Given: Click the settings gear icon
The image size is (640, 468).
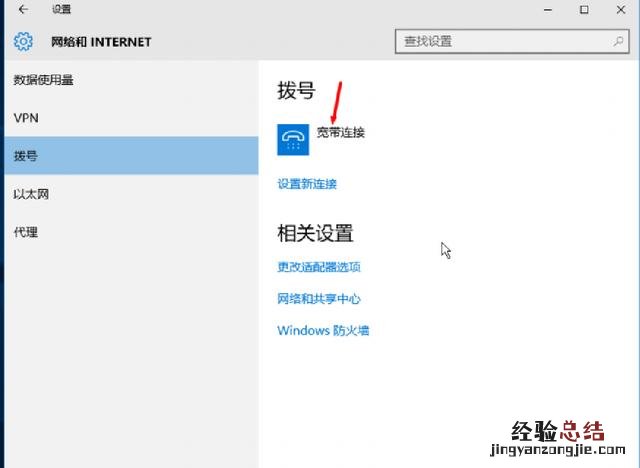Looking at the screenshot, I should 23,42.
